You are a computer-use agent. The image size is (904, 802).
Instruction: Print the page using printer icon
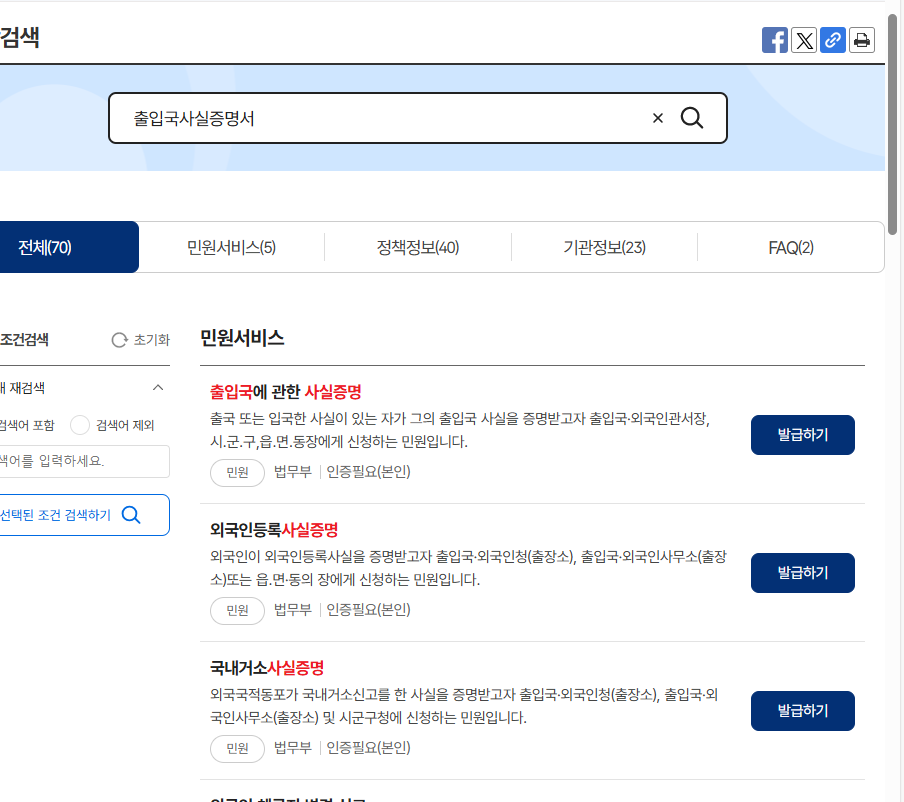861,40
